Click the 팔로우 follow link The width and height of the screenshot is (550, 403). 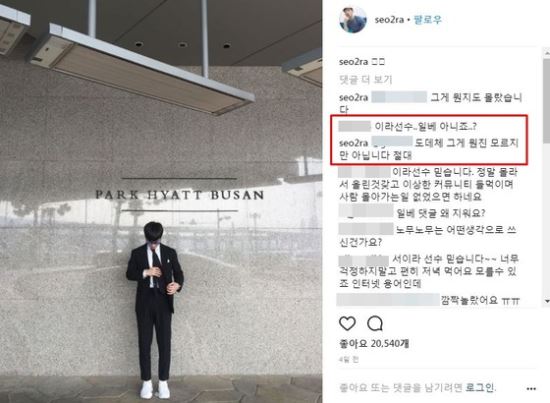(427, 20)
